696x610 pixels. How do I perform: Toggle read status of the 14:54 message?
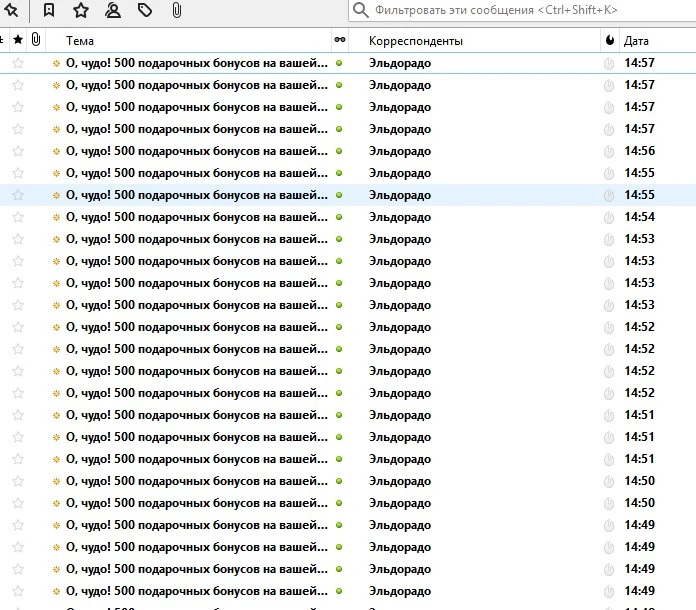(339, 217)
